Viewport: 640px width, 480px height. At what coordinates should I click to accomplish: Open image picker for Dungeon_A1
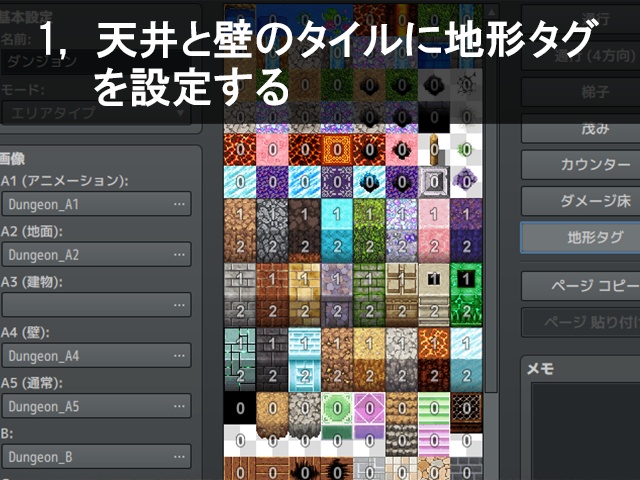96,204
